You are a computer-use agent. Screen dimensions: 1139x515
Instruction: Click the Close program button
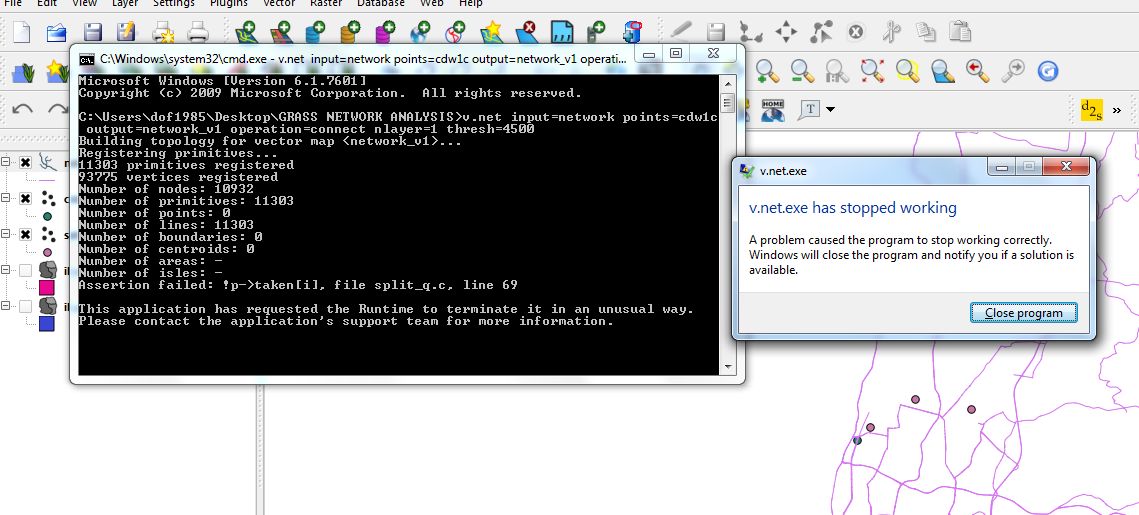(x=1024, y=313)
